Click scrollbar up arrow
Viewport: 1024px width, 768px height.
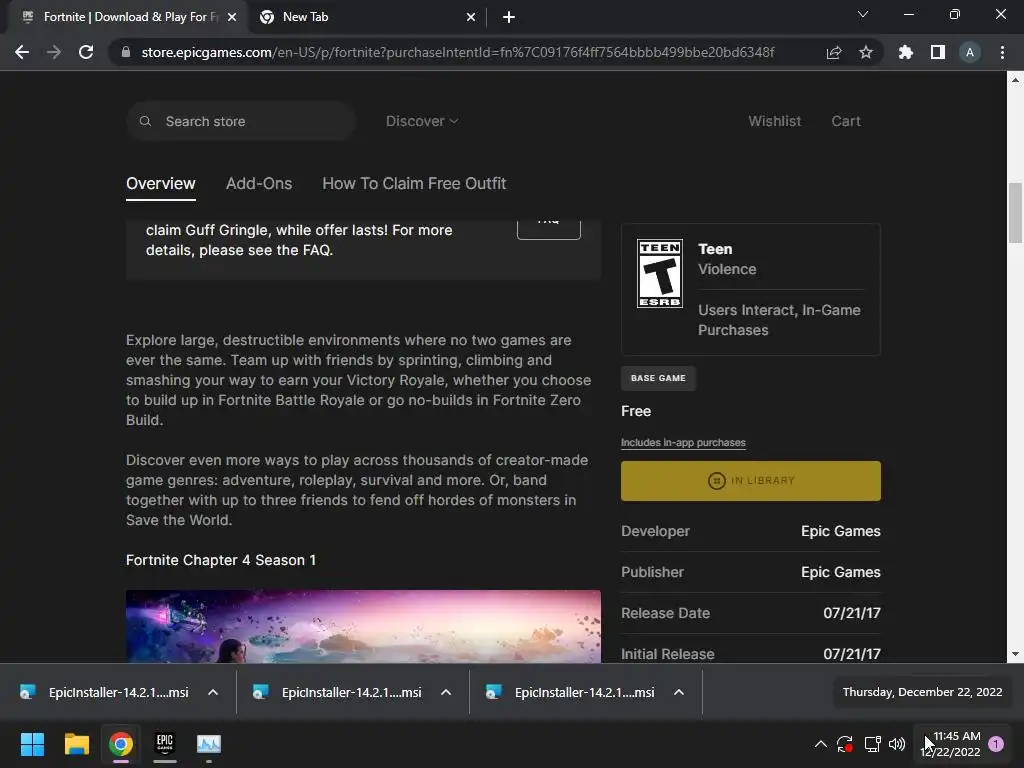click(x=1015, y=80)
